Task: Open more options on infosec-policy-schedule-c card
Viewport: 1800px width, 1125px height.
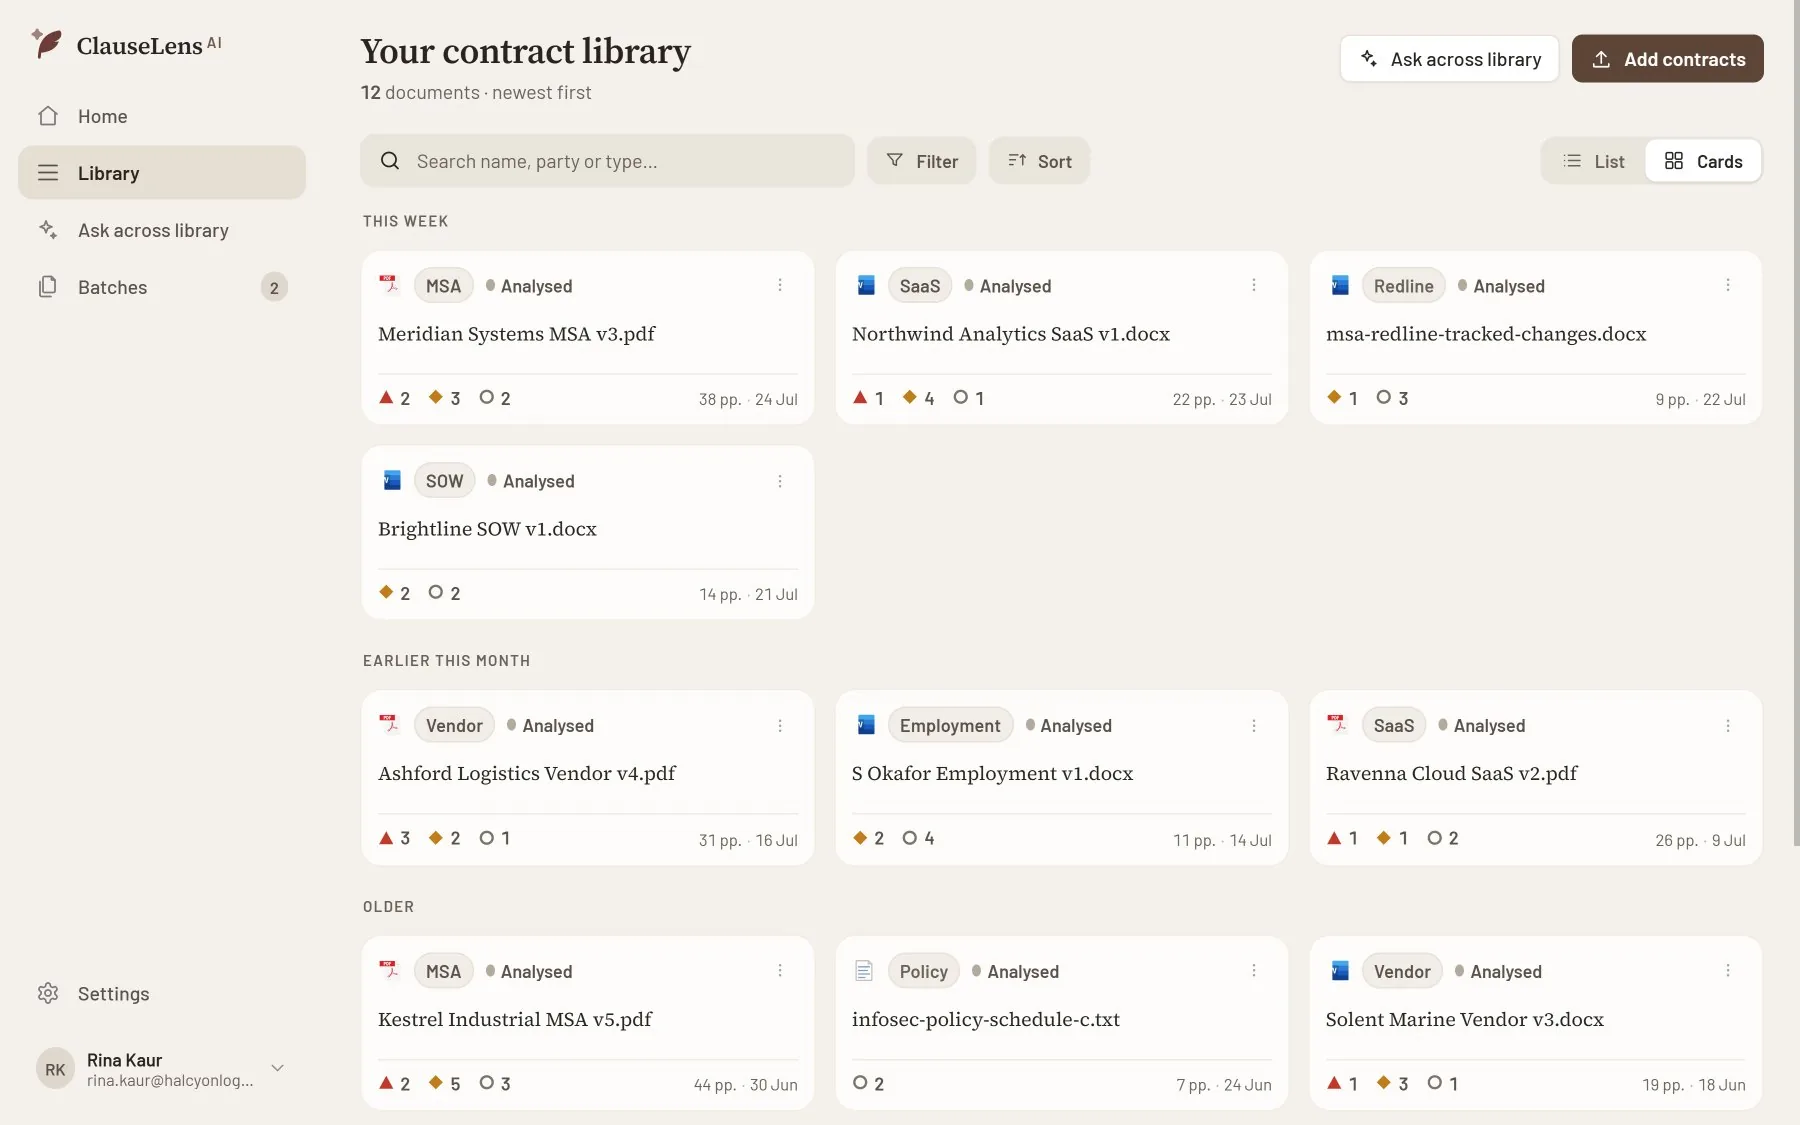Action: pos(1254,971)
